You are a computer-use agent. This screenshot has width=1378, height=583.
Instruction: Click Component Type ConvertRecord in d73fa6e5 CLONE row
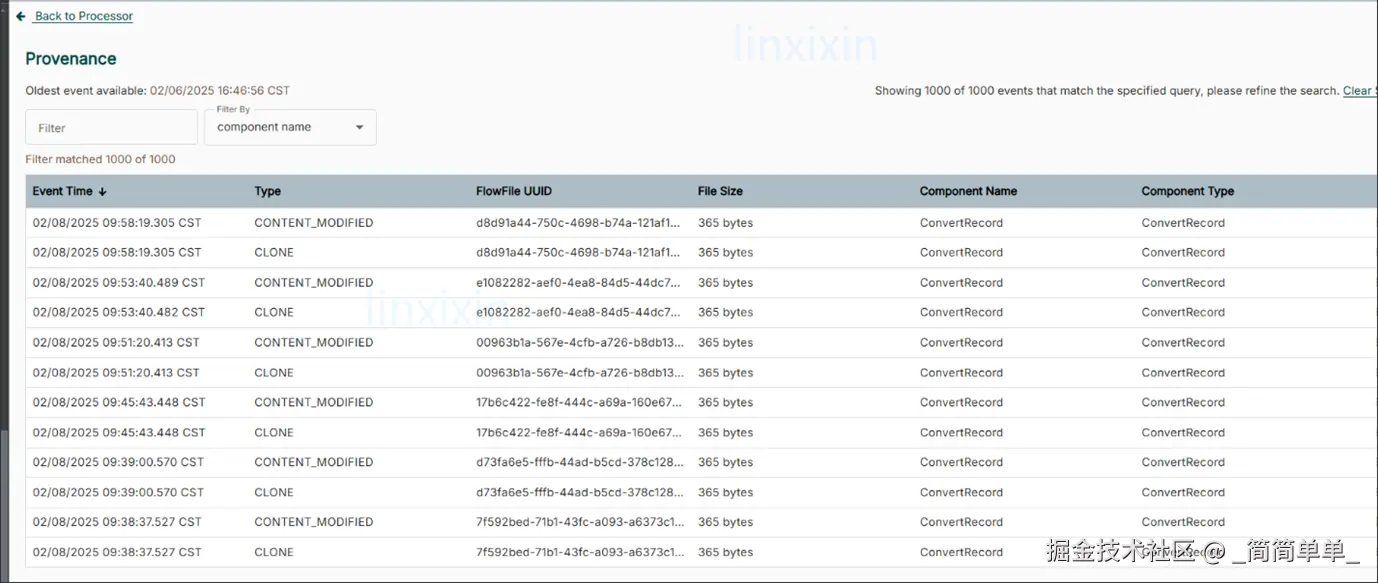click(x=1183, y=492)
